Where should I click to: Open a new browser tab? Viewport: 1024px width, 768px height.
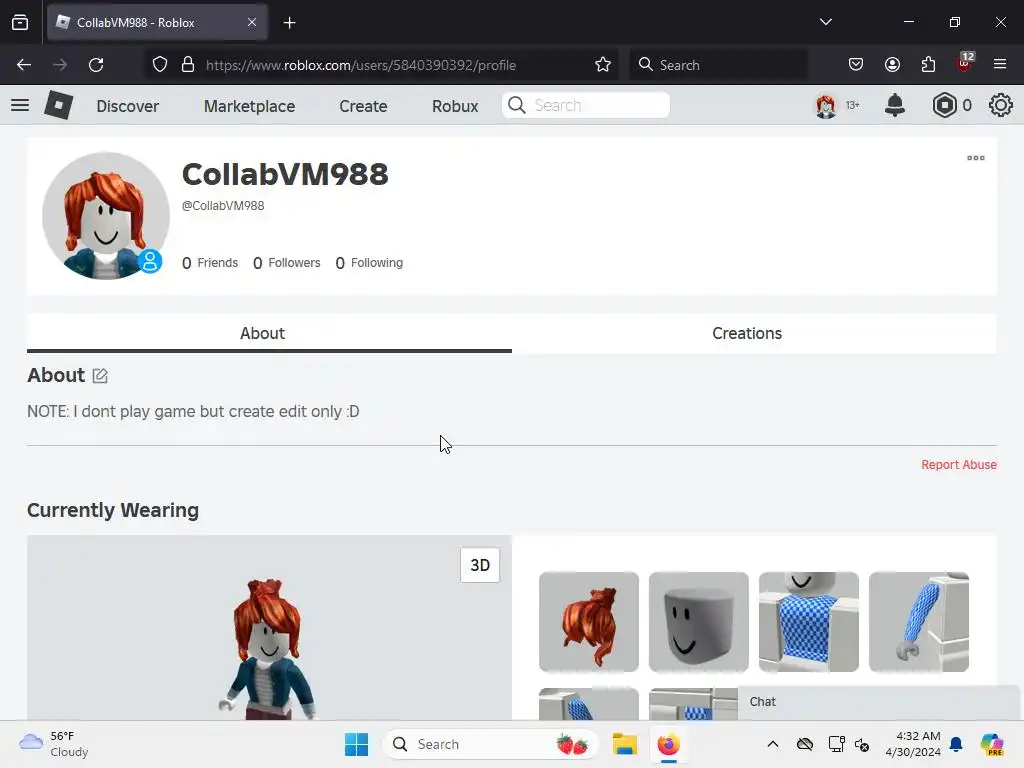pyautogui.click(x=289, y=23)
